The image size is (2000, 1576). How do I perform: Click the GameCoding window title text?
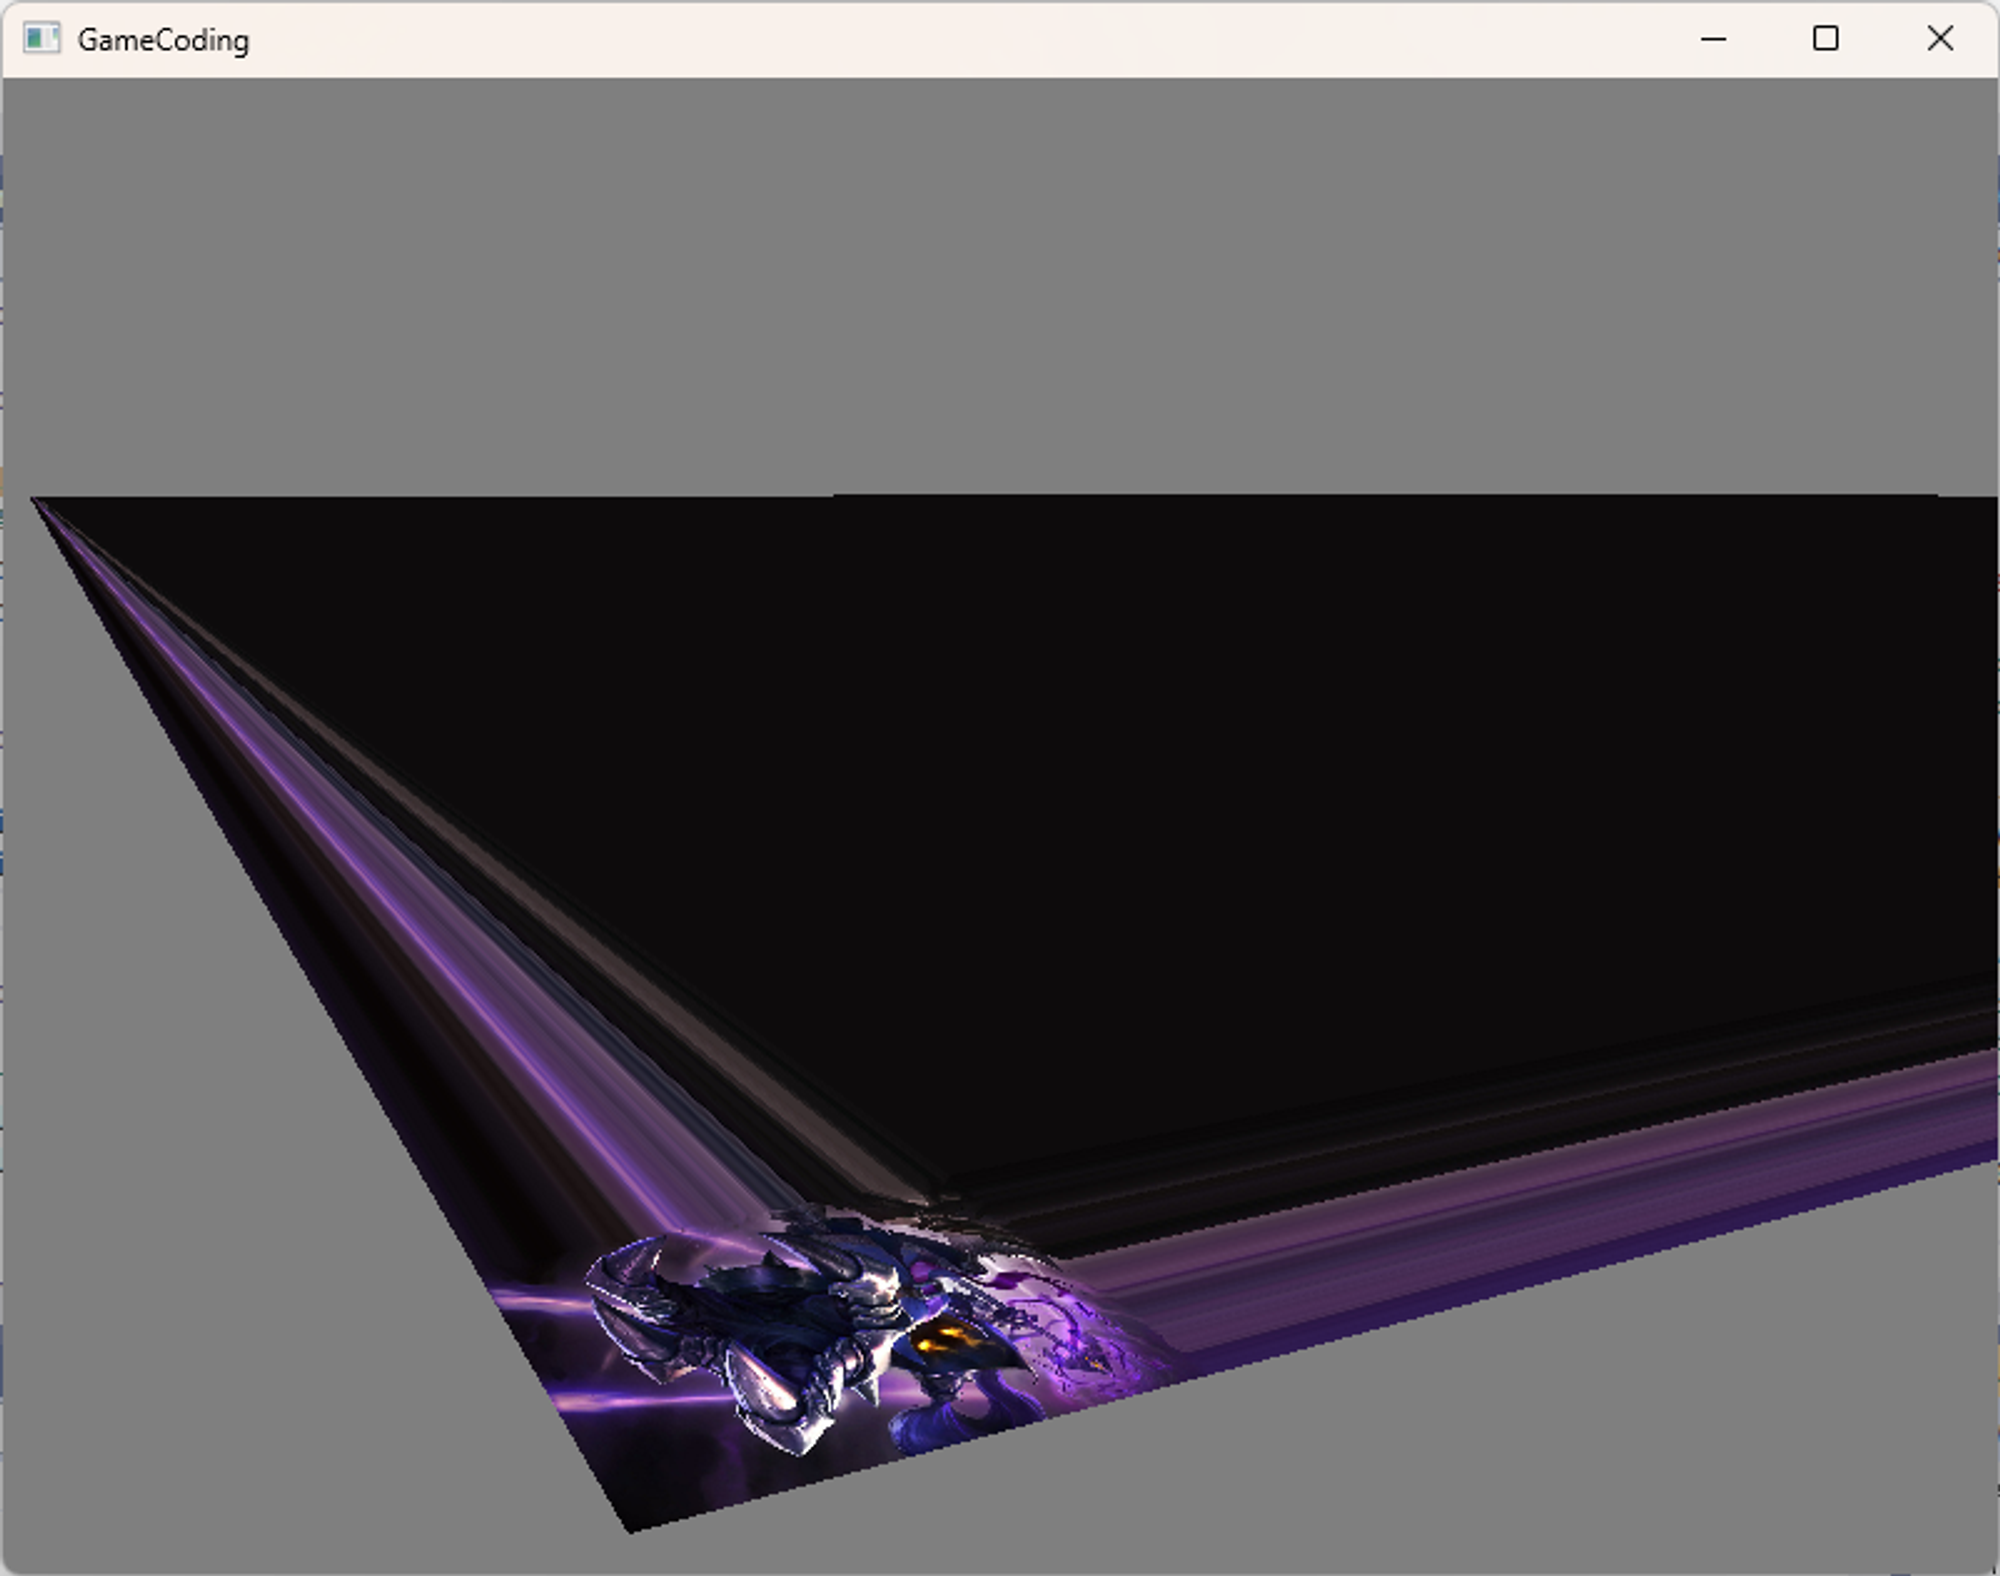pyautogui.click(x=163, y=41)
